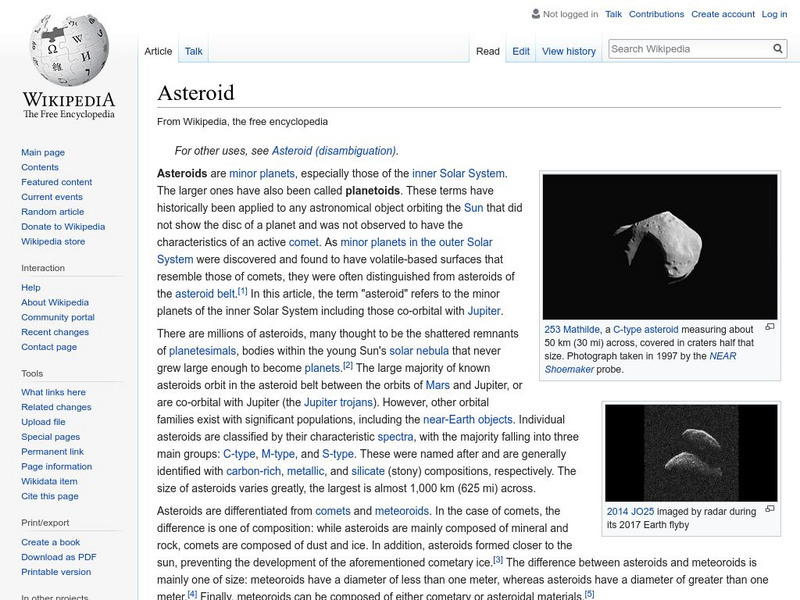Open Contact page
This screenshot has height=600, width=800.
click(x=49, y=346)
